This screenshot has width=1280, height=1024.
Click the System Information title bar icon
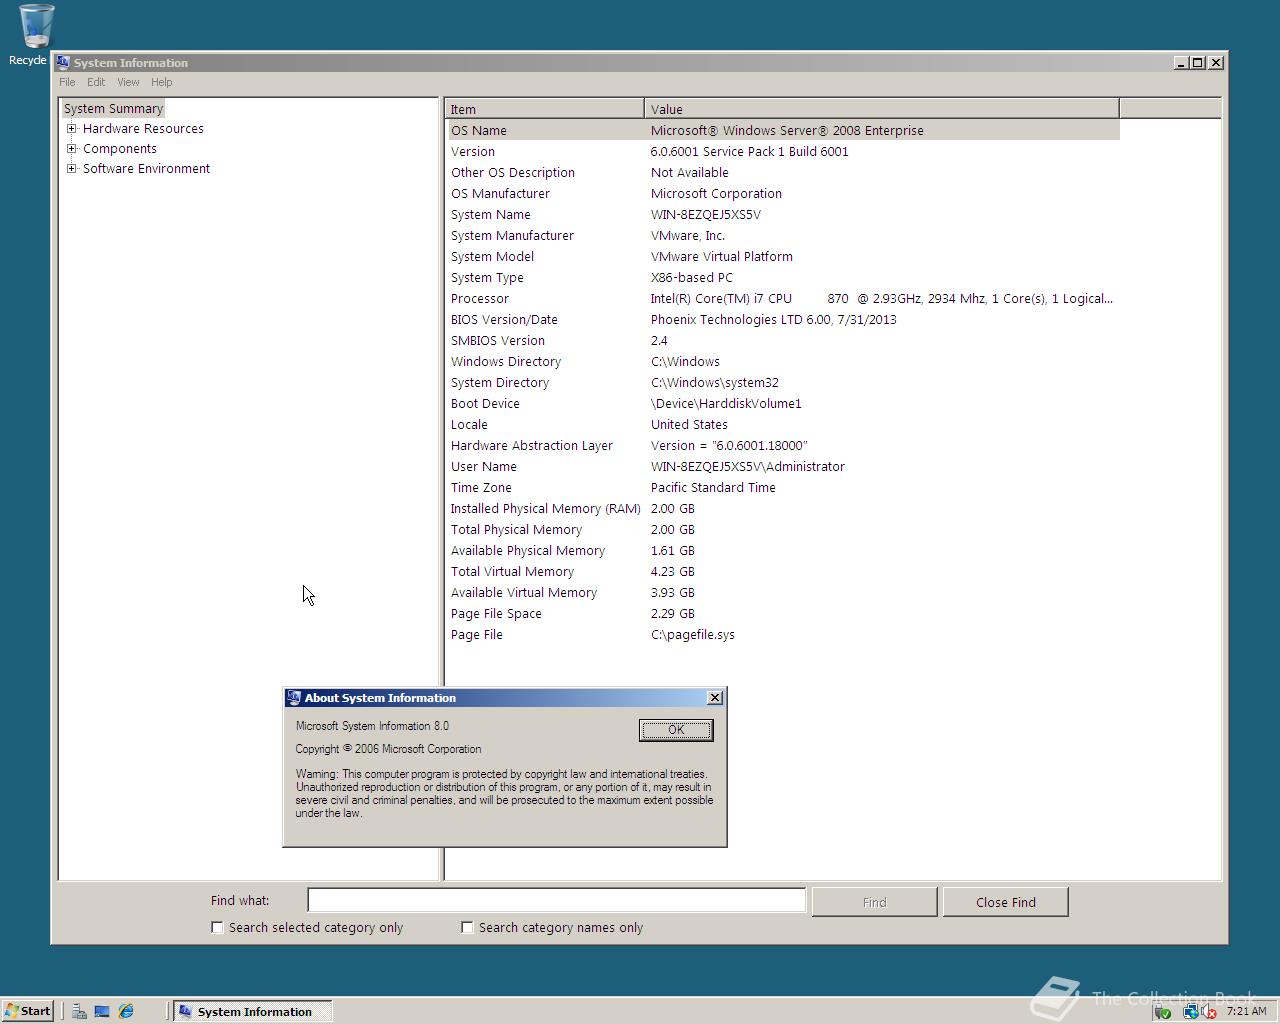coord(63,62)
